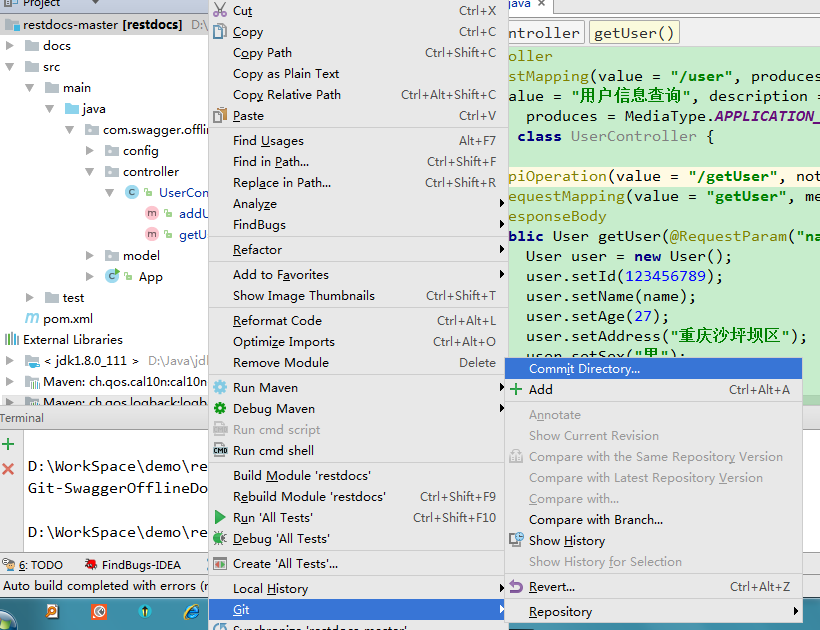The width and height of the screenshot is (820, 630).
Task: Open the Repository submenu
Action: coord(653,612)
